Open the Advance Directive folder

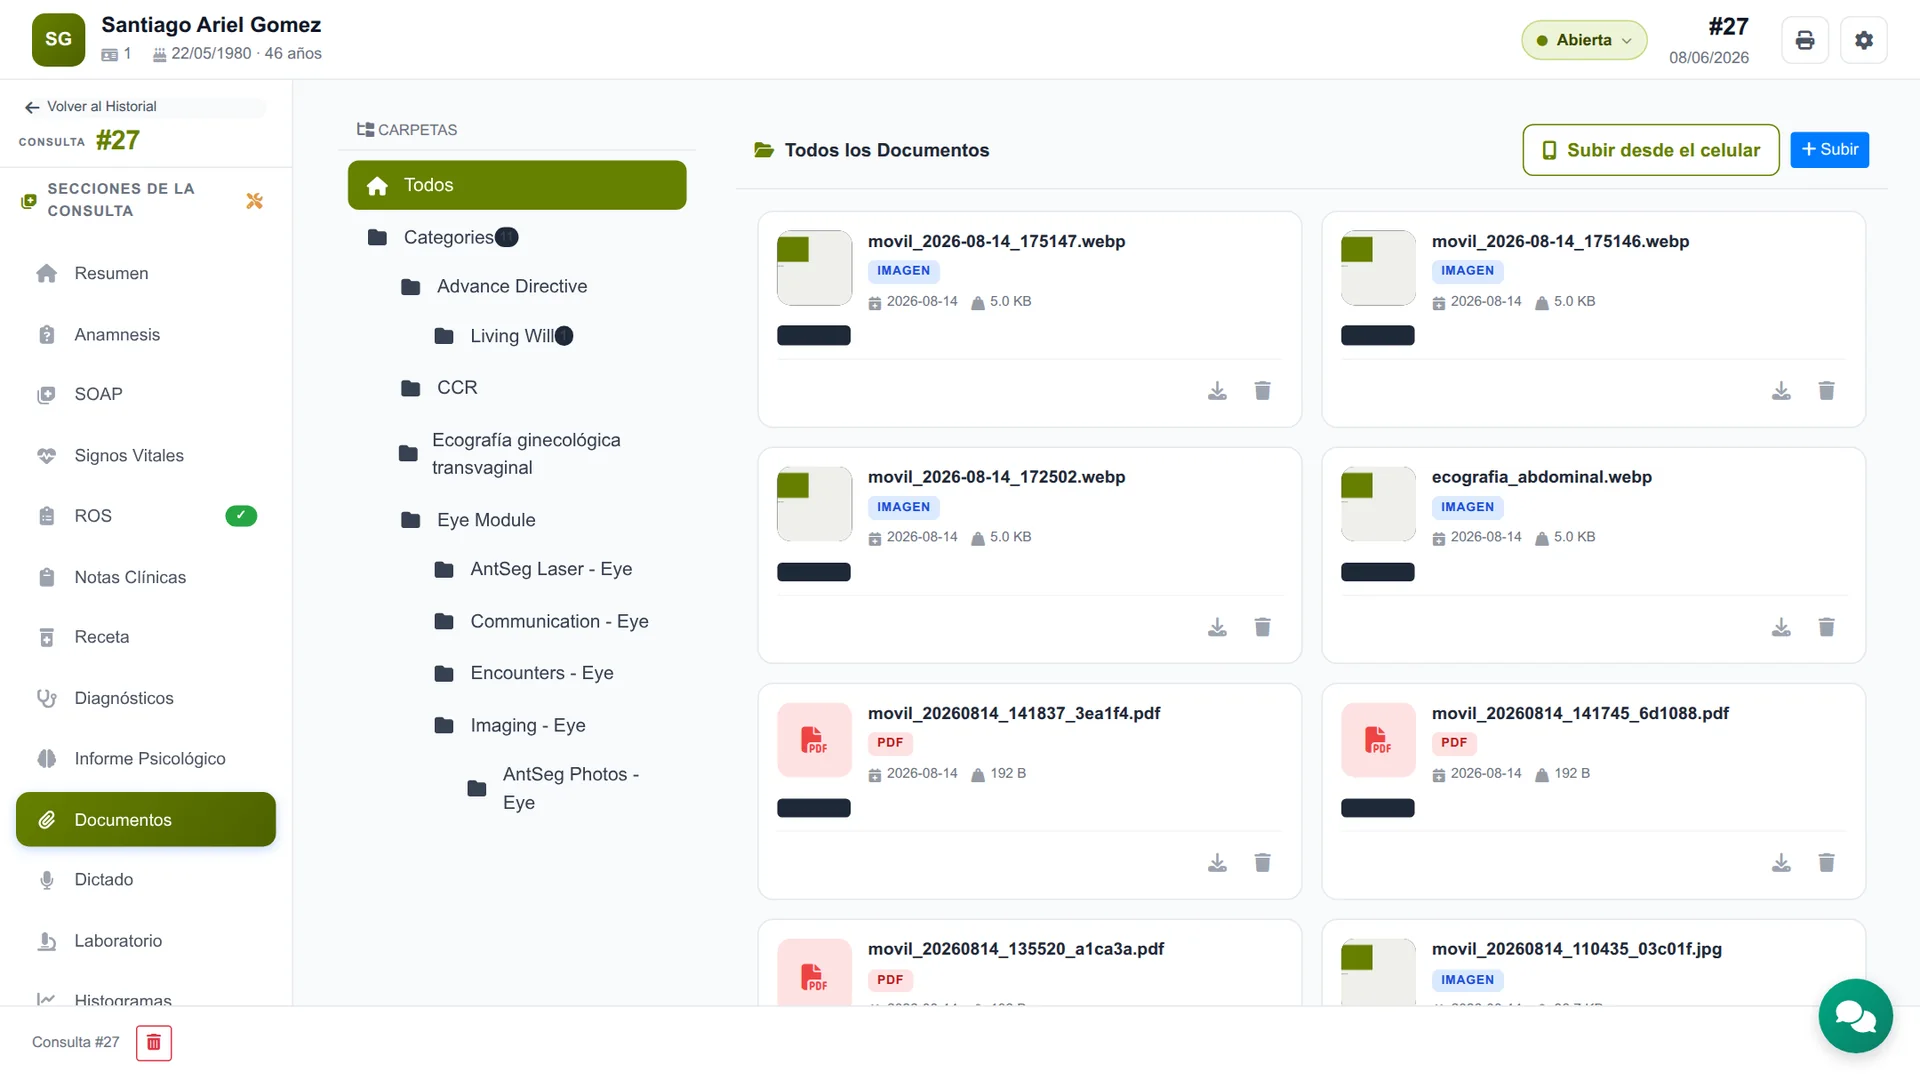click(494, 287)
